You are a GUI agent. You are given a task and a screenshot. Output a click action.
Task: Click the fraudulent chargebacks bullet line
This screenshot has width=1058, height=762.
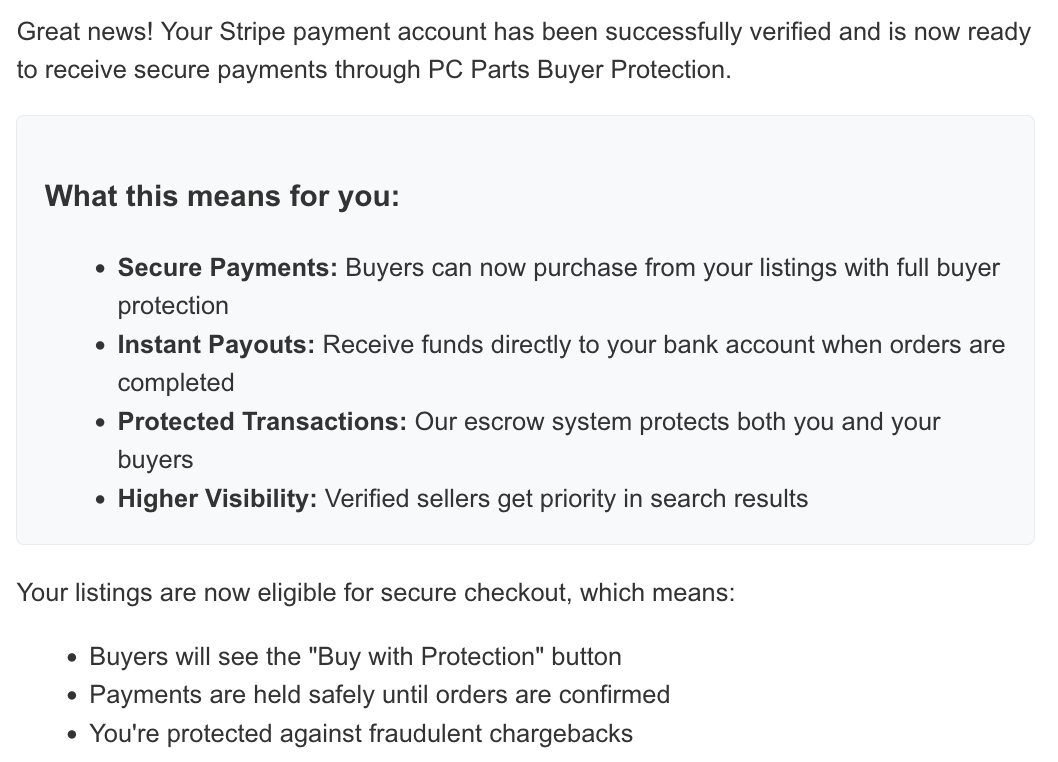click(361, 734)
